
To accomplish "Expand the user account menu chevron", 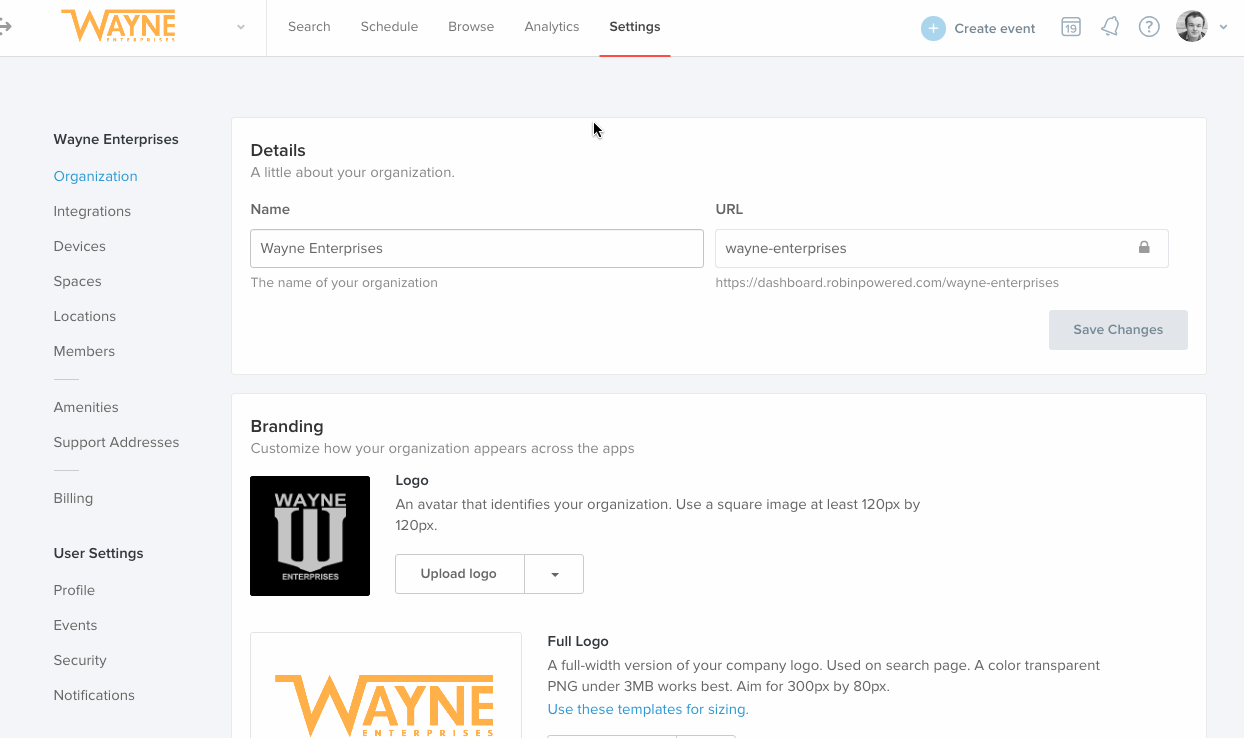I will pyautogui.click(x=1223, y=28).
